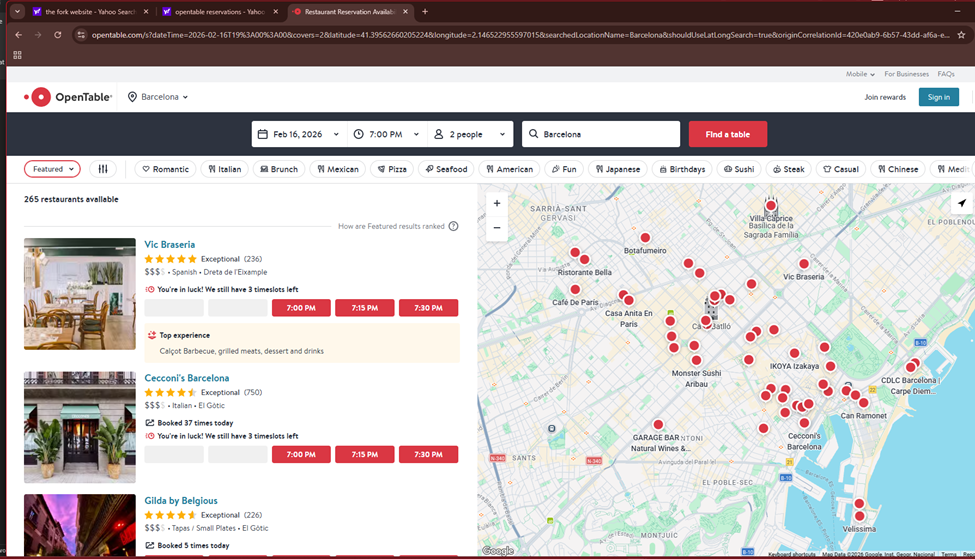Click the OpenTable logo icon
Screen dimensions: 975x559
[x=39, y=97]
